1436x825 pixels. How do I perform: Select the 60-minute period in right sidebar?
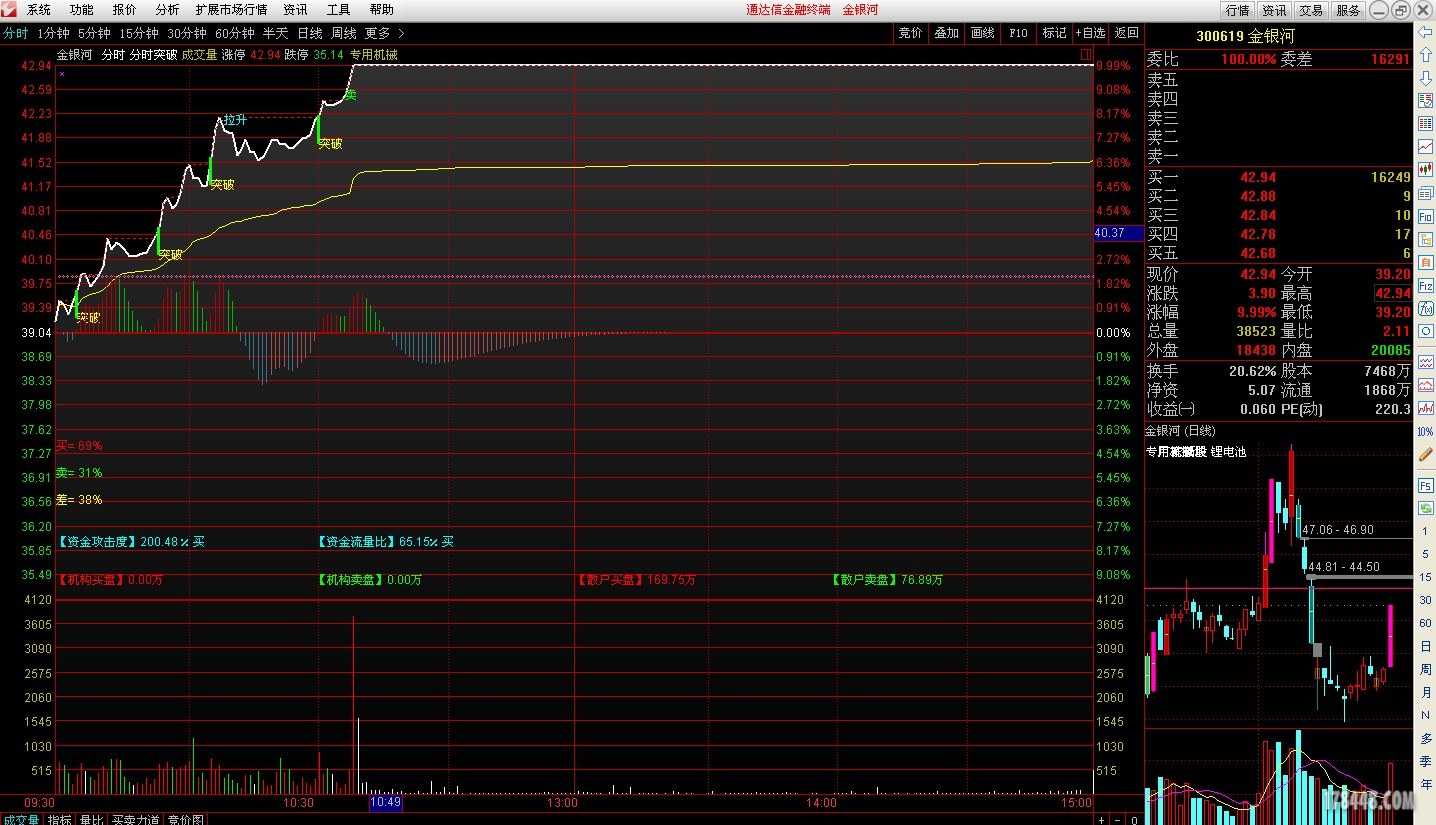pyautogui.click(x=1425, y=623)
